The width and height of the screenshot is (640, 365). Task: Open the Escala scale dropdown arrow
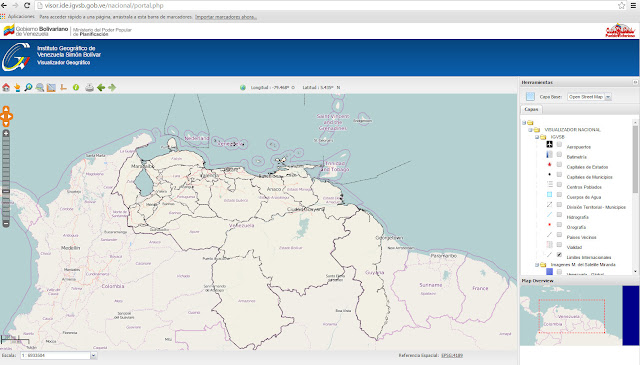pos(93,356)
